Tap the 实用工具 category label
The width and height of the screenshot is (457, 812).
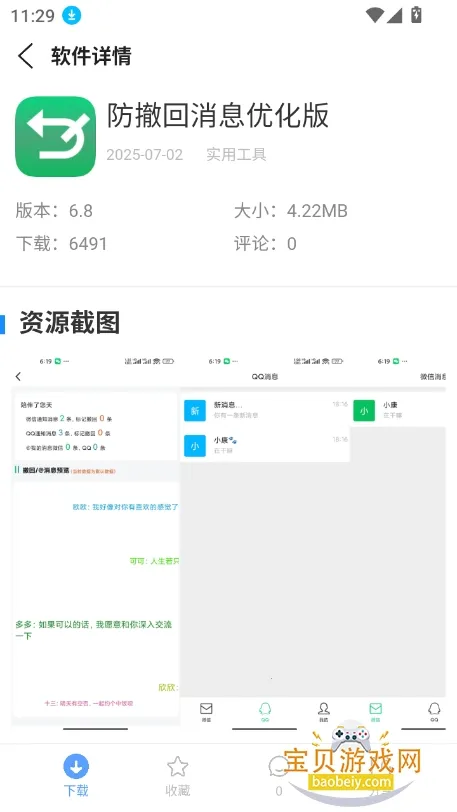pyautogui.click(x=236, y=154)
